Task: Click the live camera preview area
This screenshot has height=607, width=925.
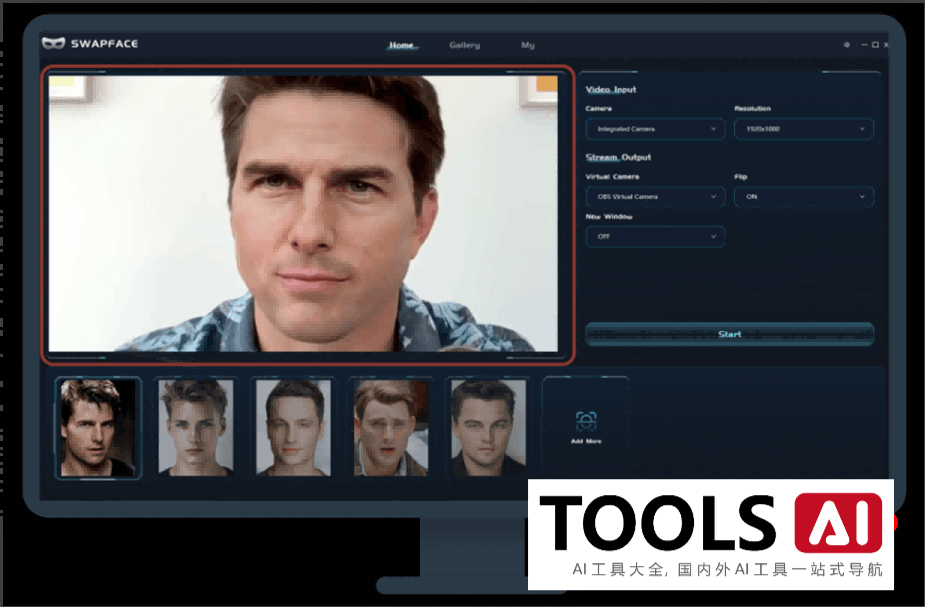Action: pos(308,213)
